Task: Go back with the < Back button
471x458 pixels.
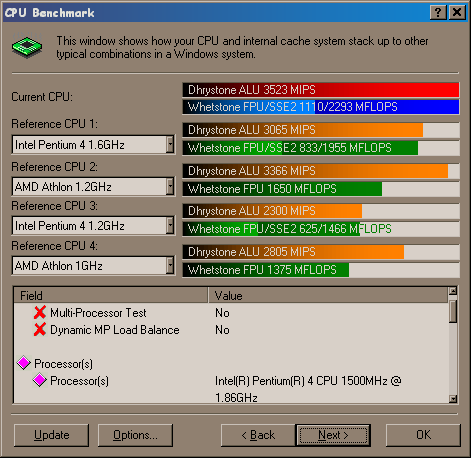Action: [258, 435]
